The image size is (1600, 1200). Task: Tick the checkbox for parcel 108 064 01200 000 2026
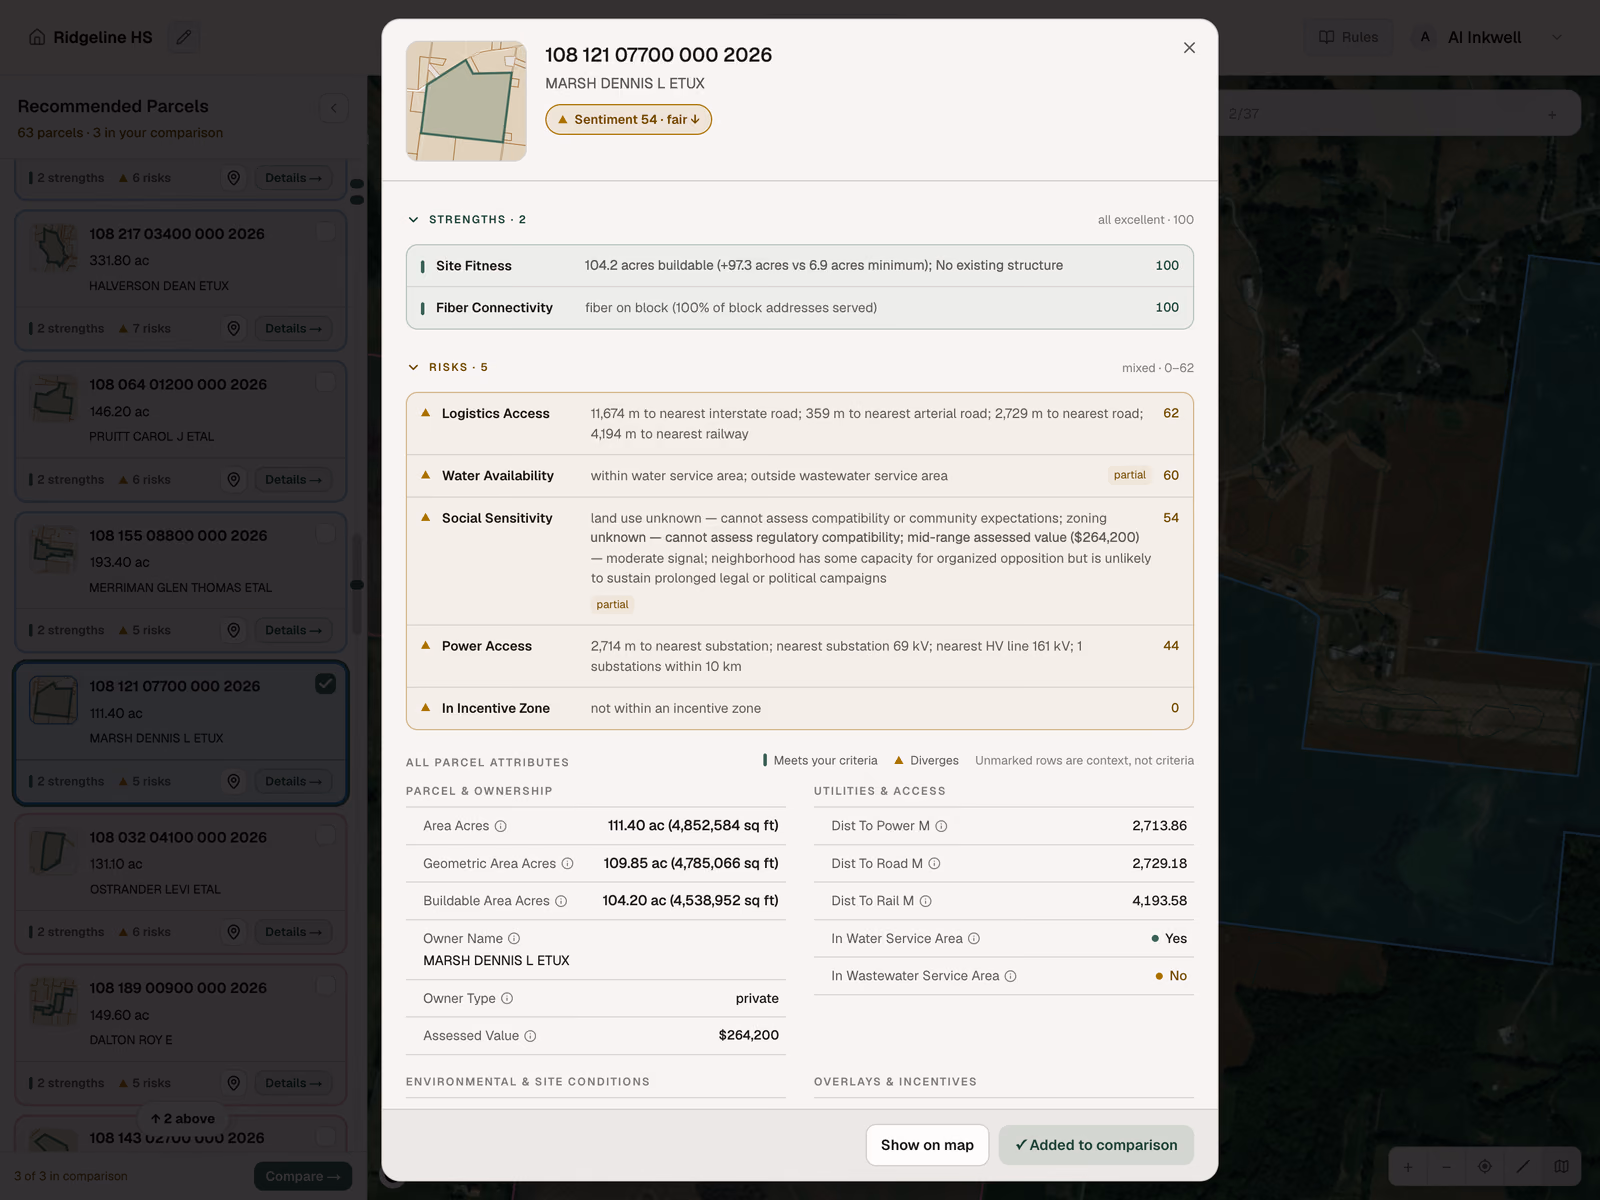(x=325, y=382)
